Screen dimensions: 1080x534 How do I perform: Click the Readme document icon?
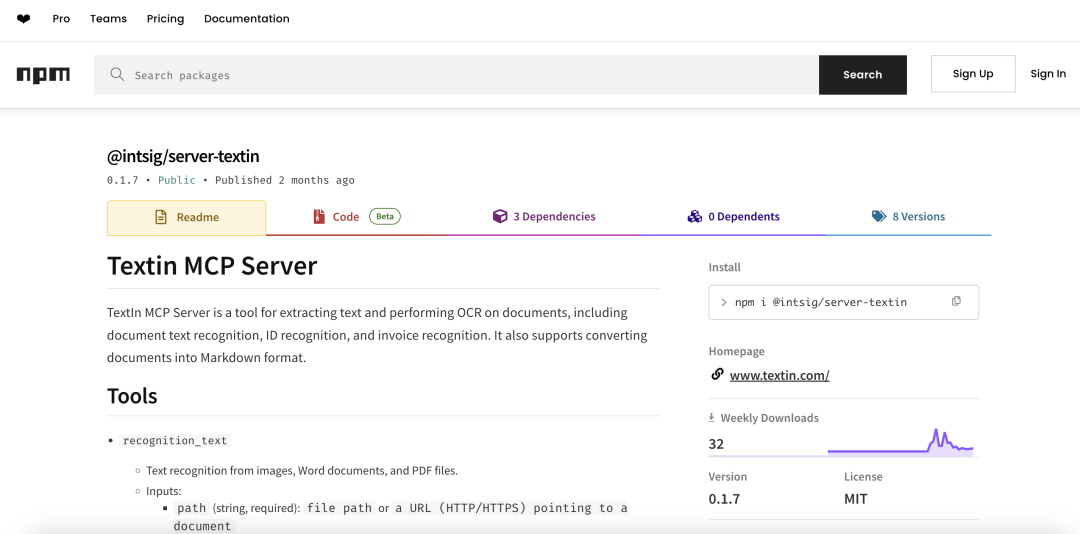click(160, 217)
